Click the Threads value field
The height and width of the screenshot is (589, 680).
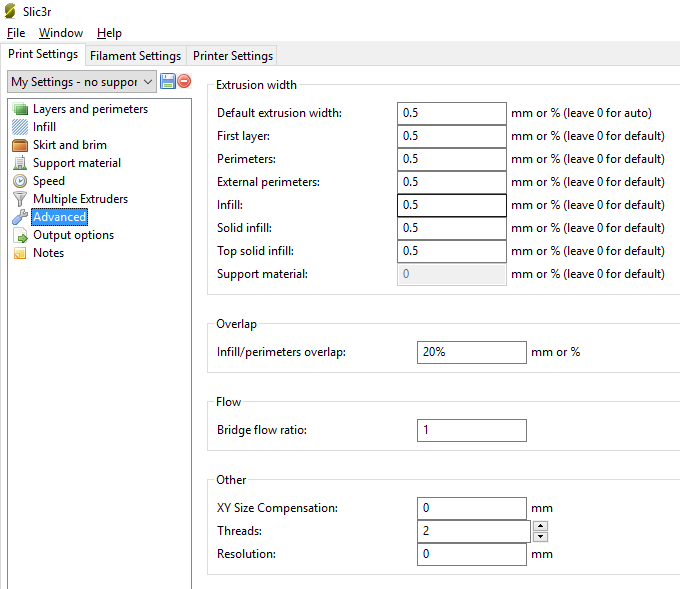(474, 531)
